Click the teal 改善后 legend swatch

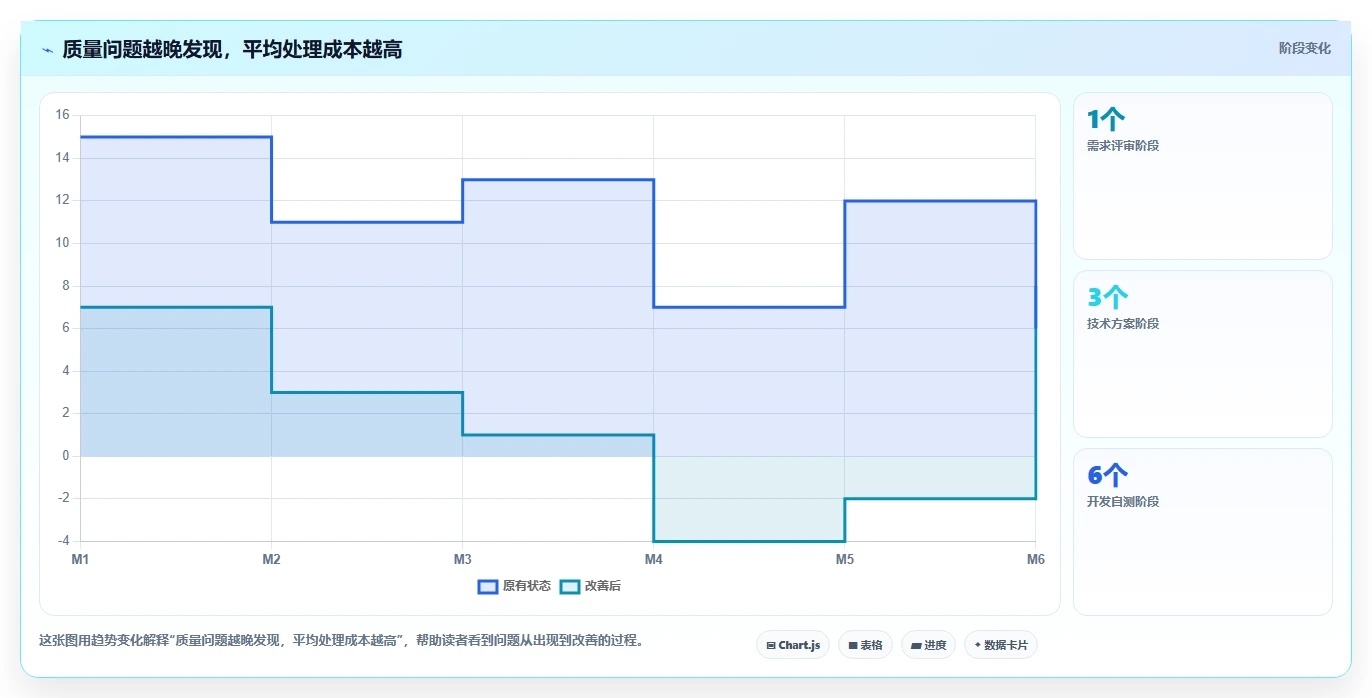pyautogui.click(x=570, y=586)
